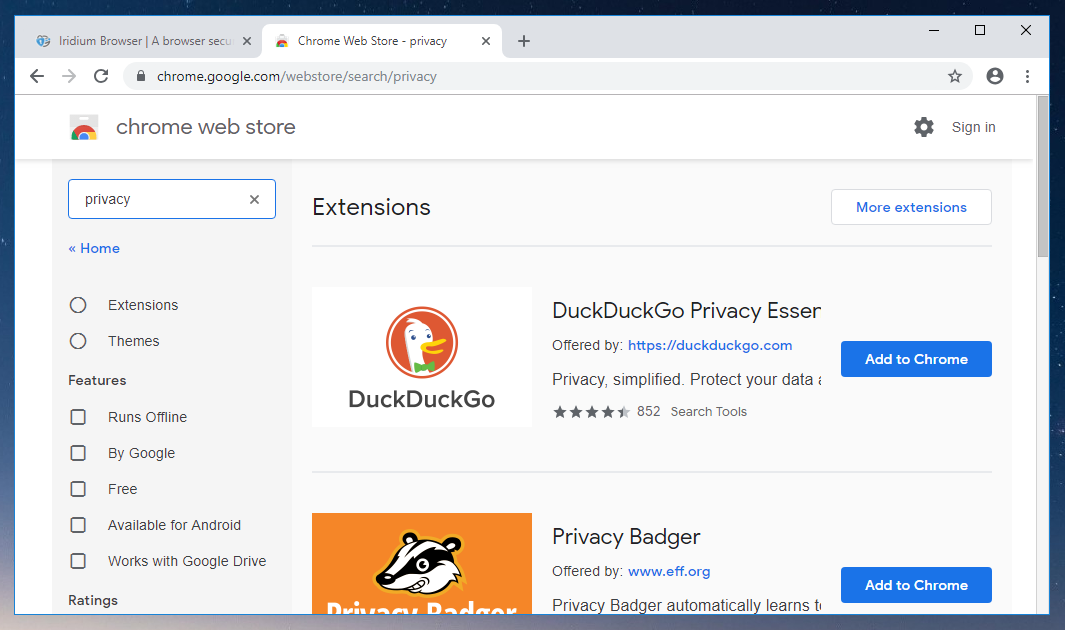This screenshot has width=1065, height=630.
Task: Reload the current page
Action: click(101, 76)
